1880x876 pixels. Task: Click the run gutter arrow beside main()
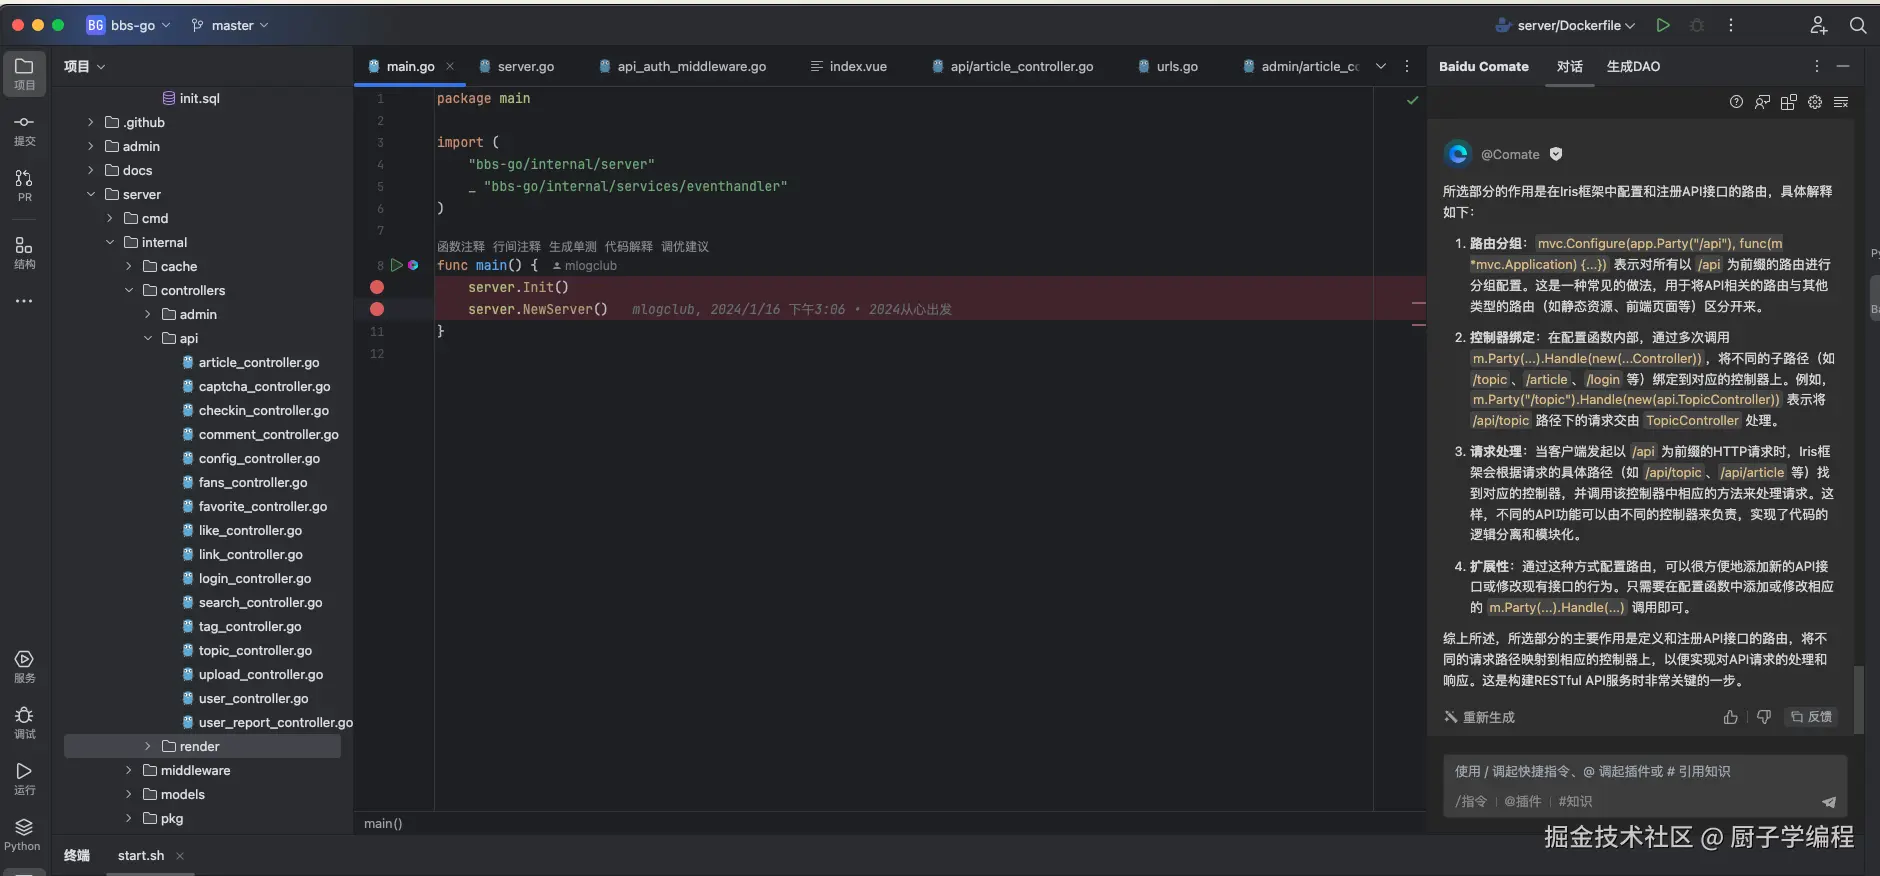tap(396, 265)
